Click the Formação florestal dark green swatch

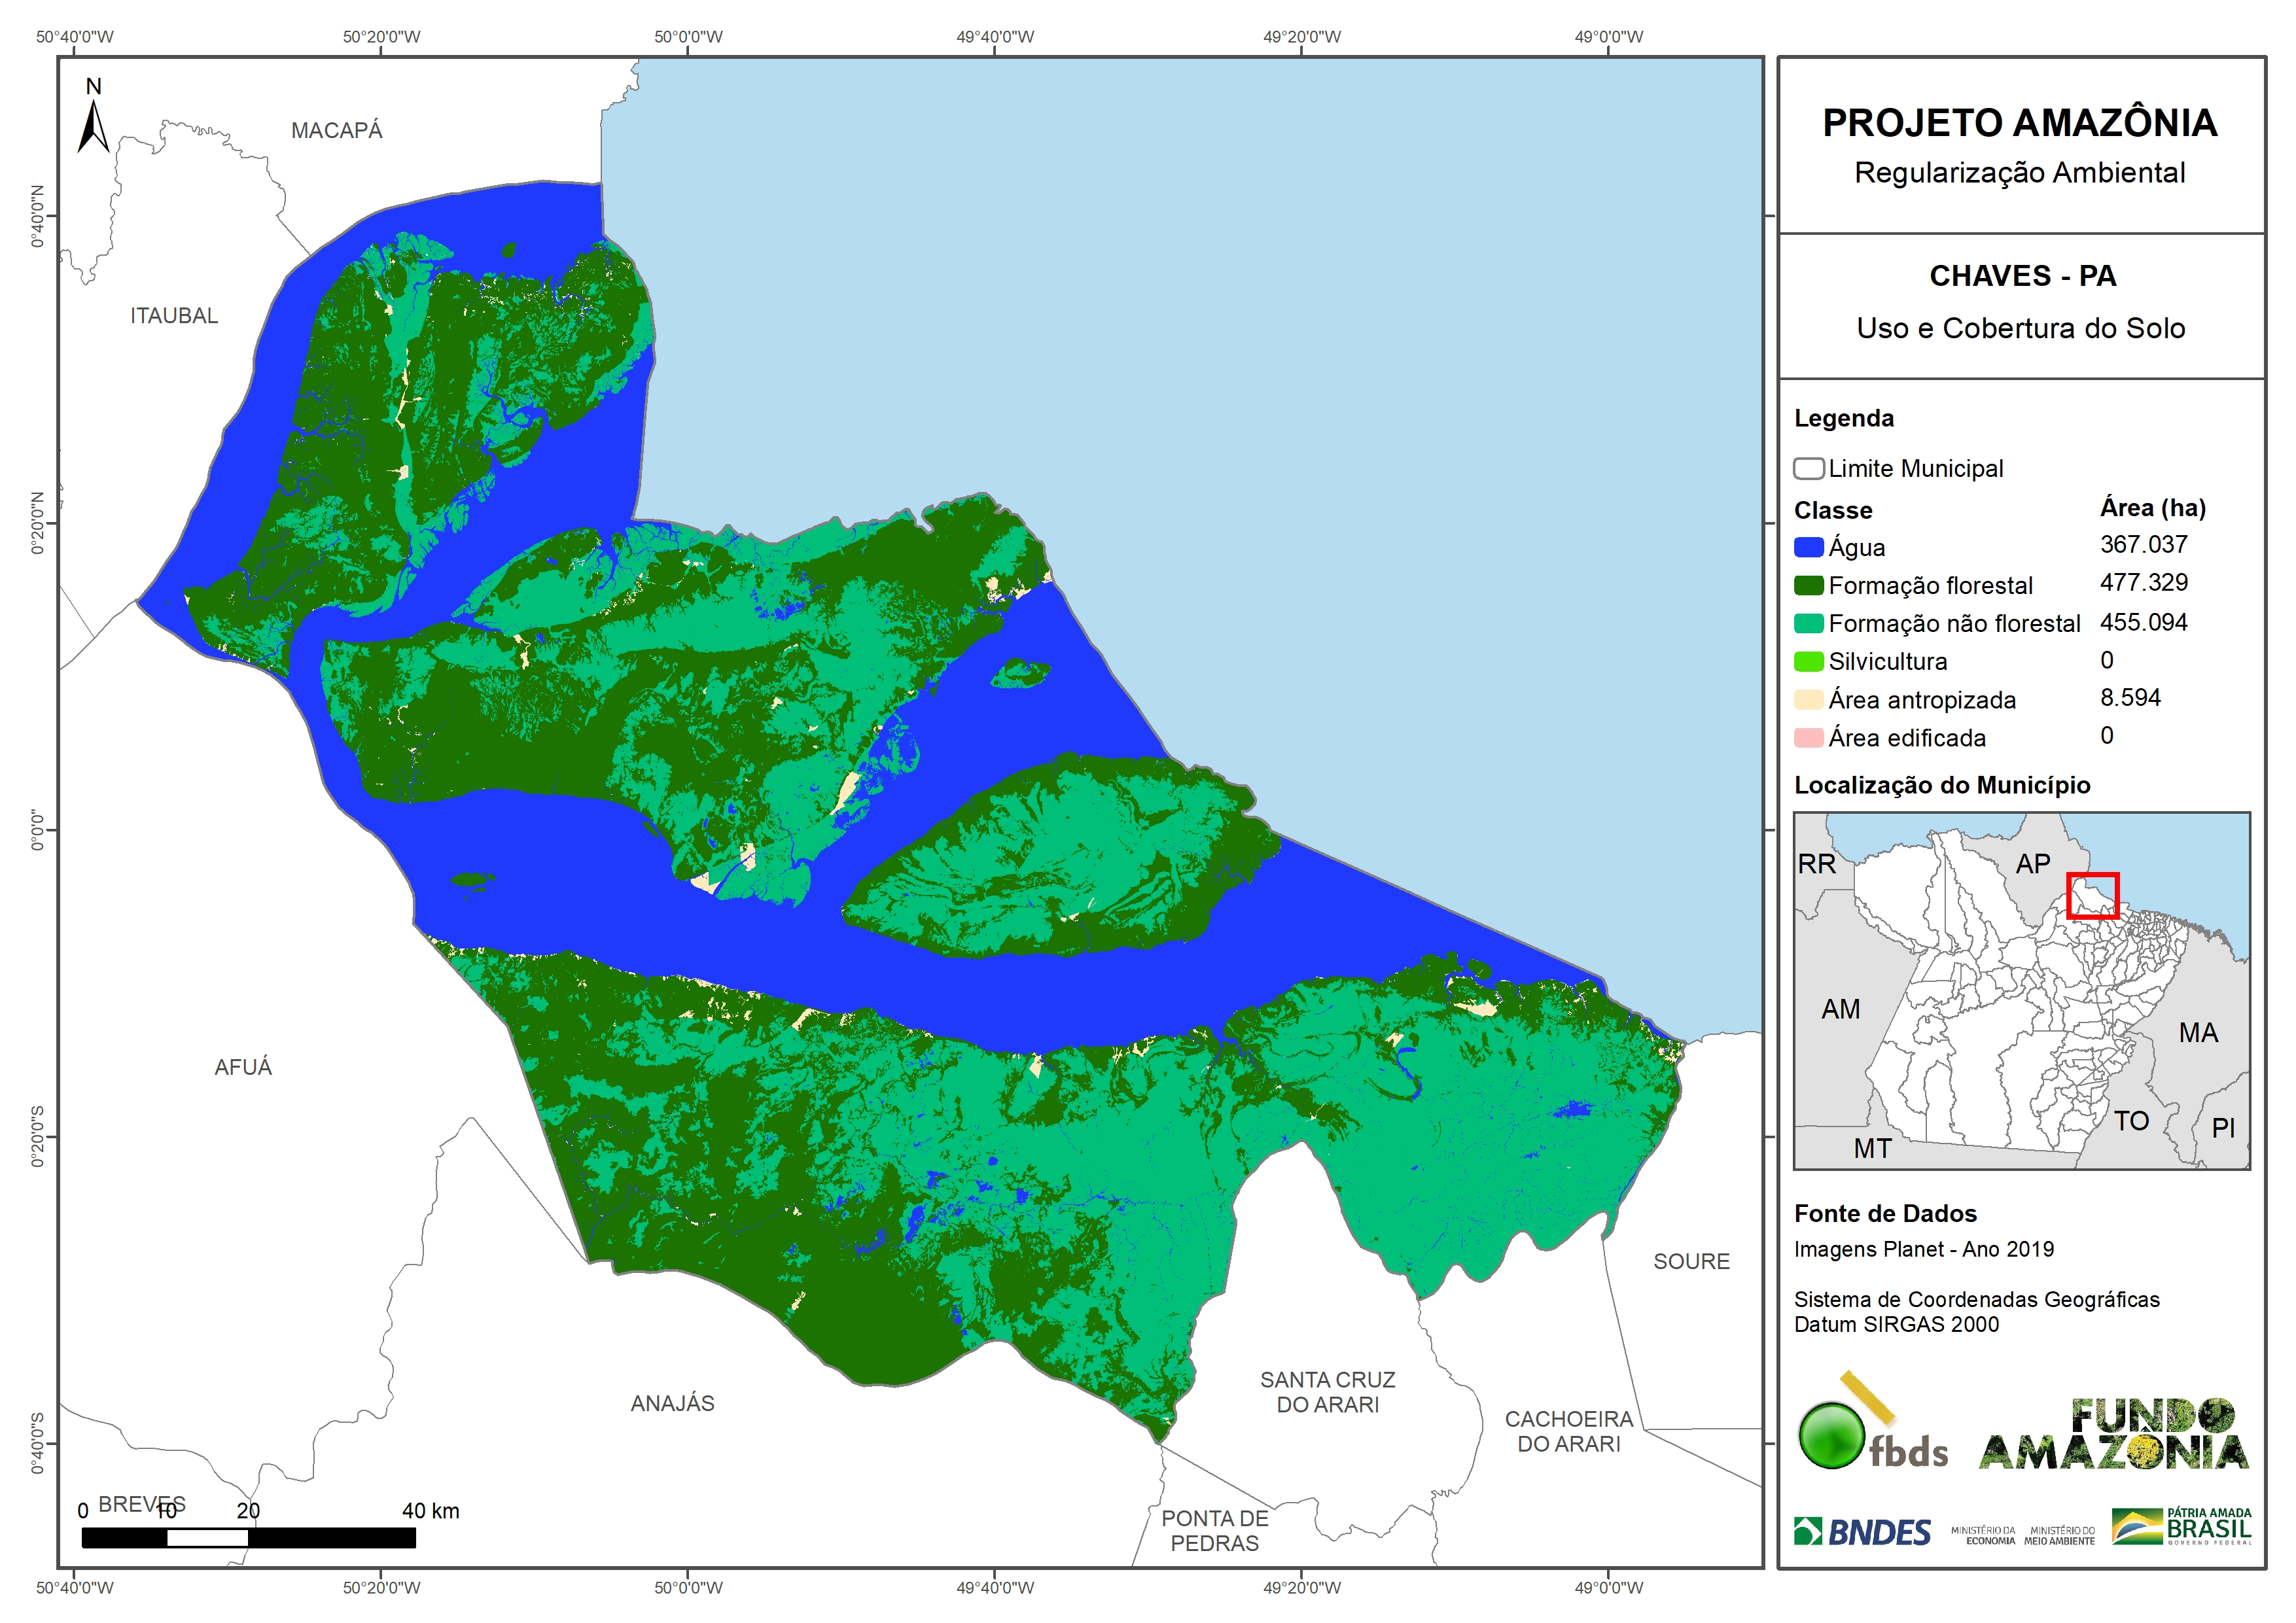(1808, 585)
